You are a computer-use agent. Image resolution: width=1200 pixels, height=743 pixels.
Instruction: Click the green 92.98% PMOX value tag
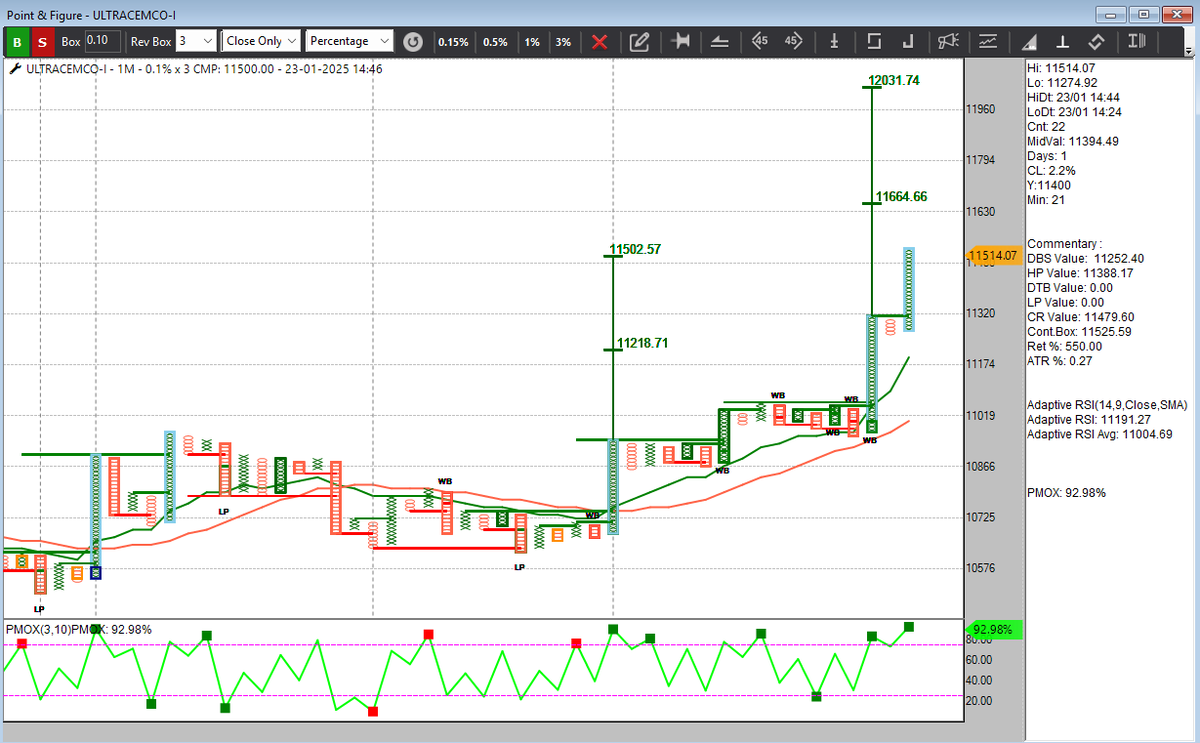pyautogui.click(x=993, y=630)
